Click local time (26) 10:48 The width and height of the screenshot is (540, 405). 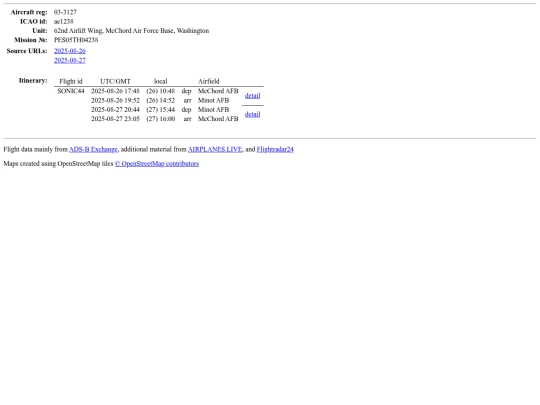tap(160, 91)
